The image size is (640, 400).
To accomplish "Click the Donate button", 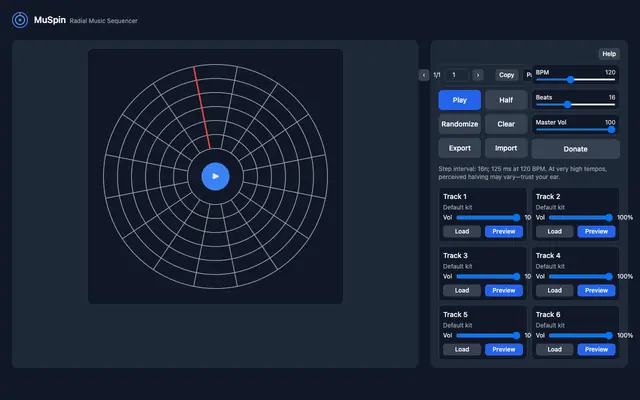I will click(576, 149).
